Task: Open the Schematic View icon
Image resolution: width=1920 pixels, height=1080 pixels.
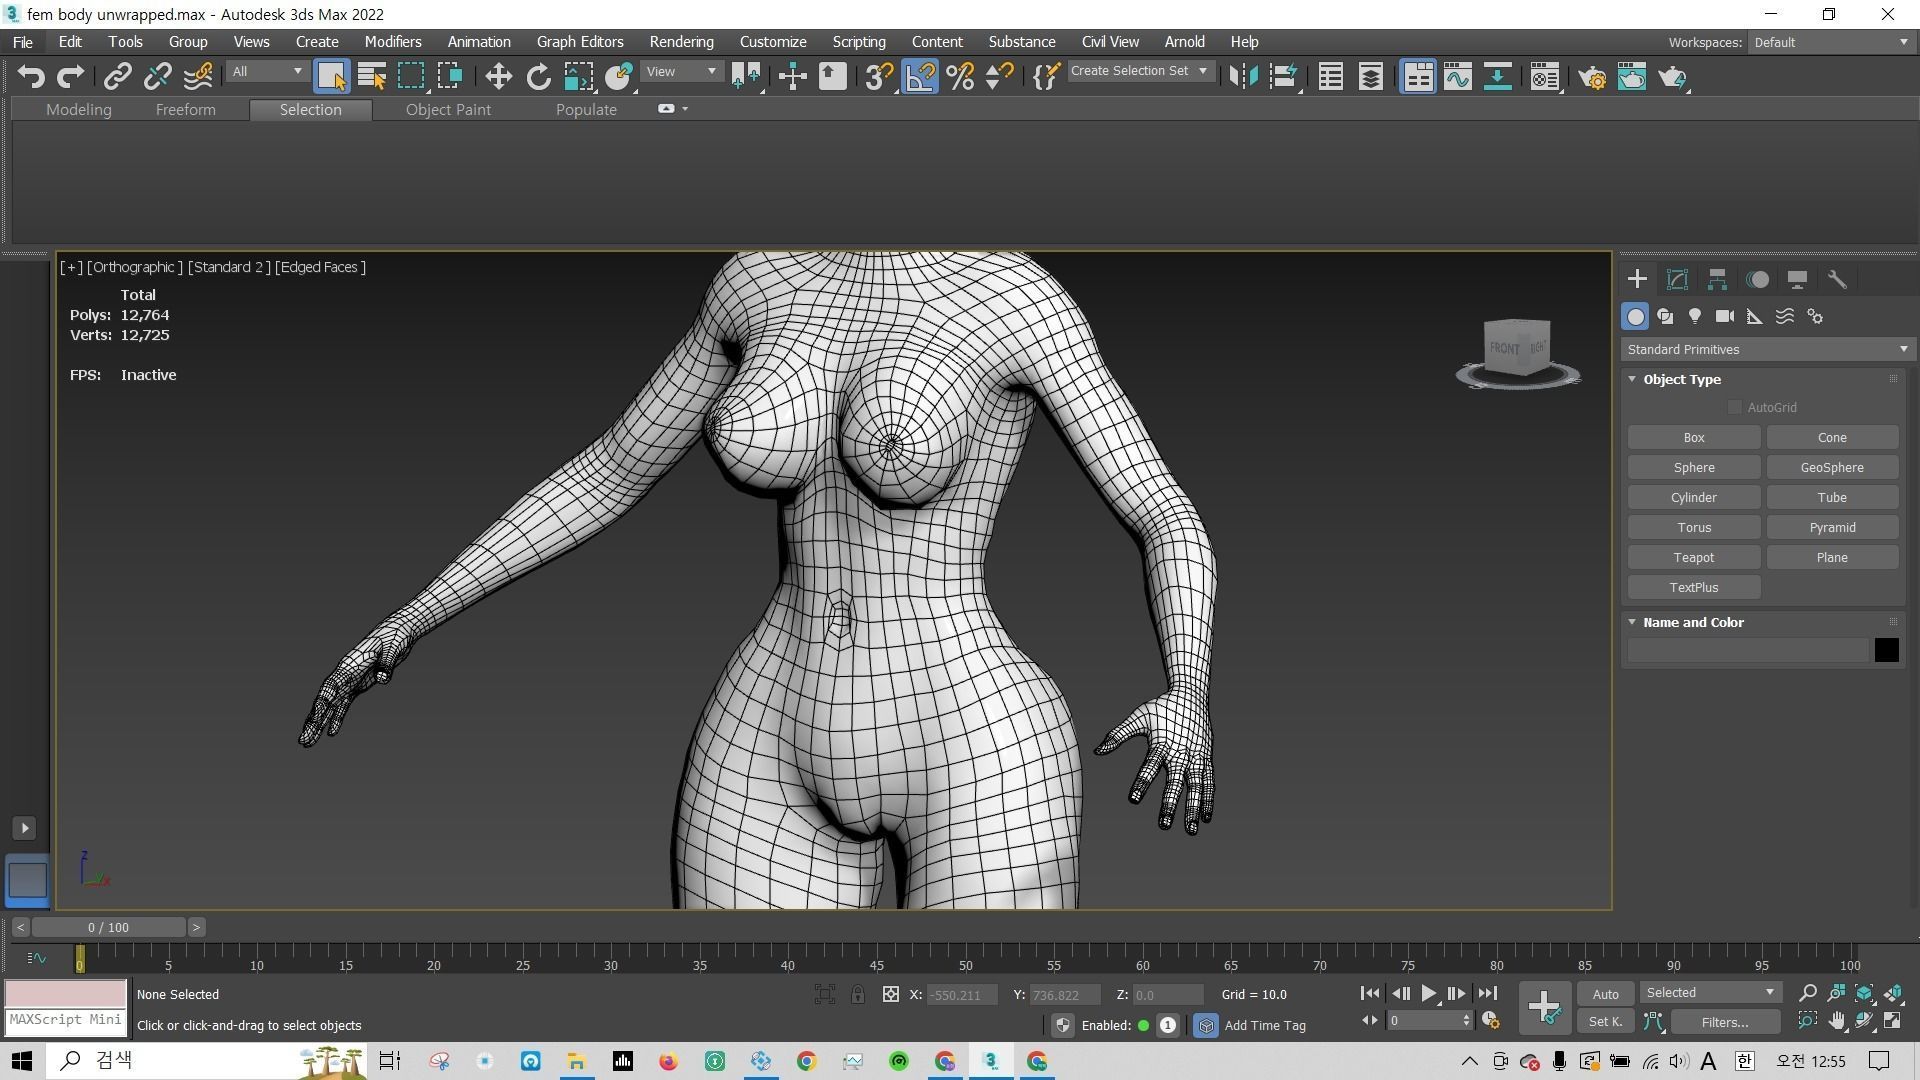Action: pos(1497,77)
